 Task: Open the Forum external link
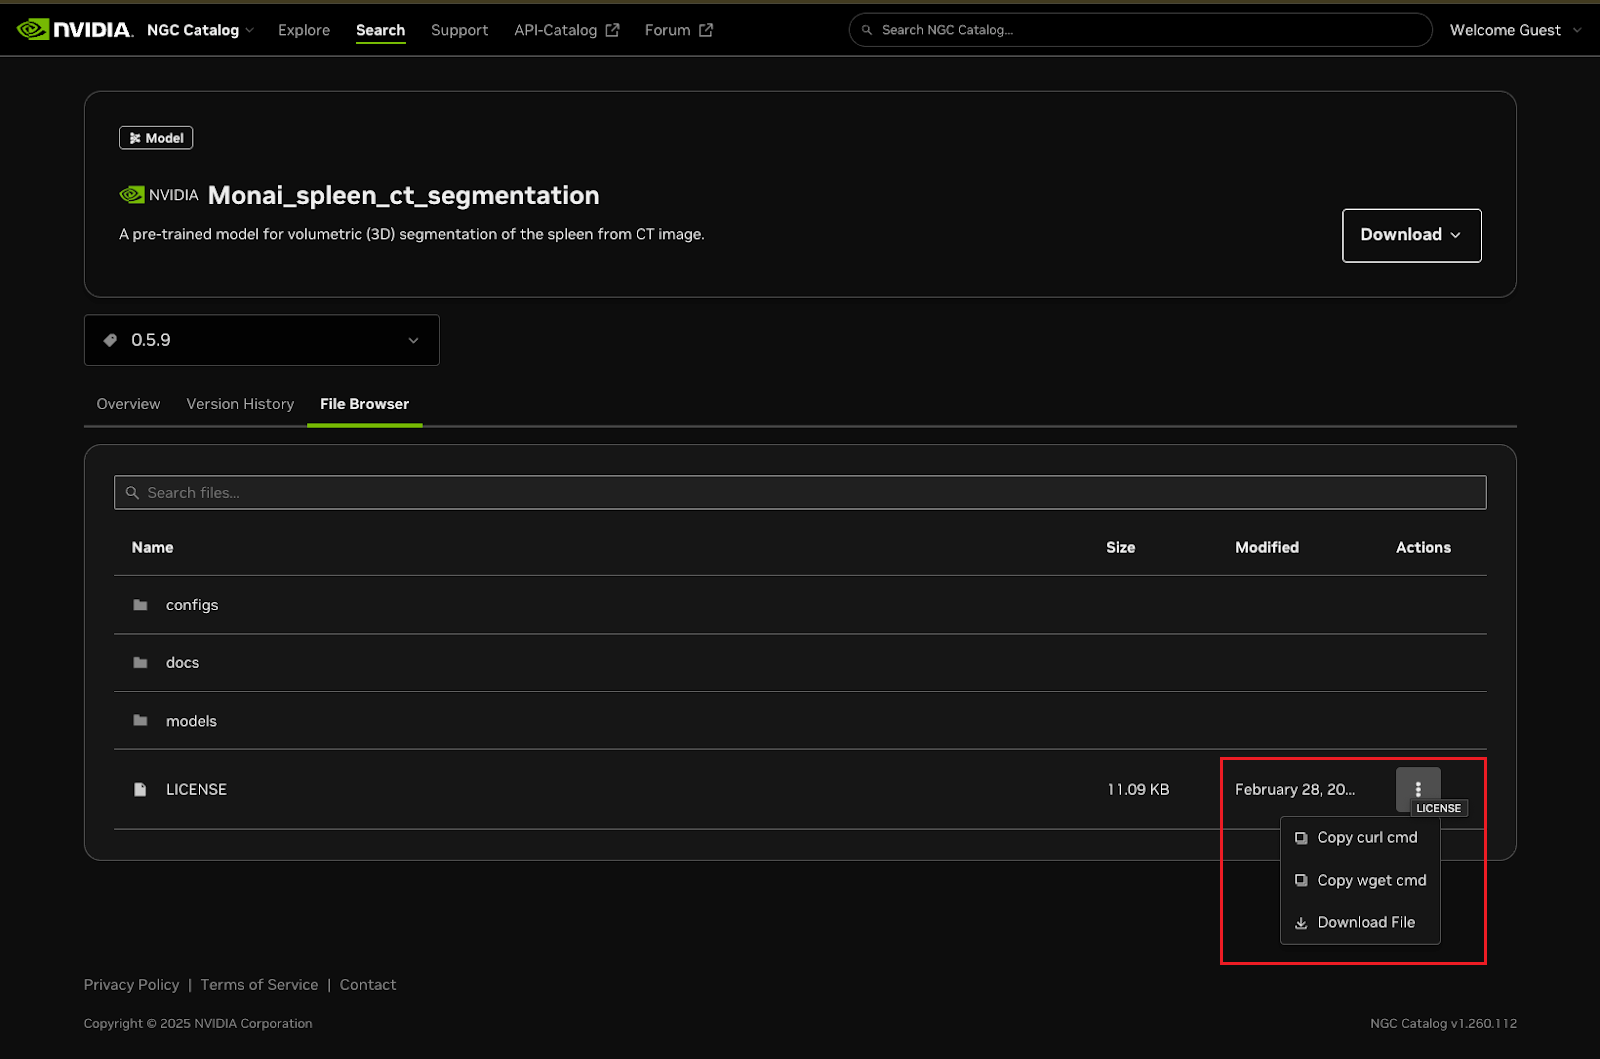pyautogui.click(x=678, y=30)
